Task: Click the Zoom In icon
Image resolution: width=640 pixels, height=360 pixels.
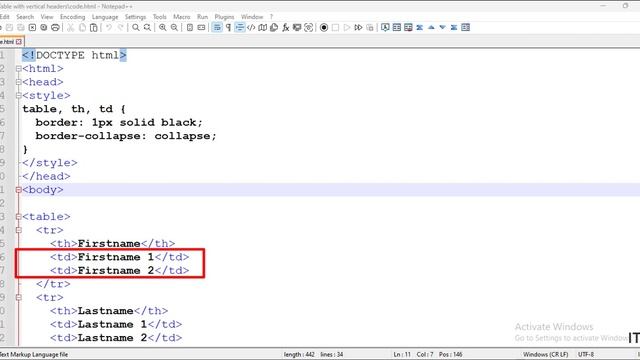Action: [163, 27]
